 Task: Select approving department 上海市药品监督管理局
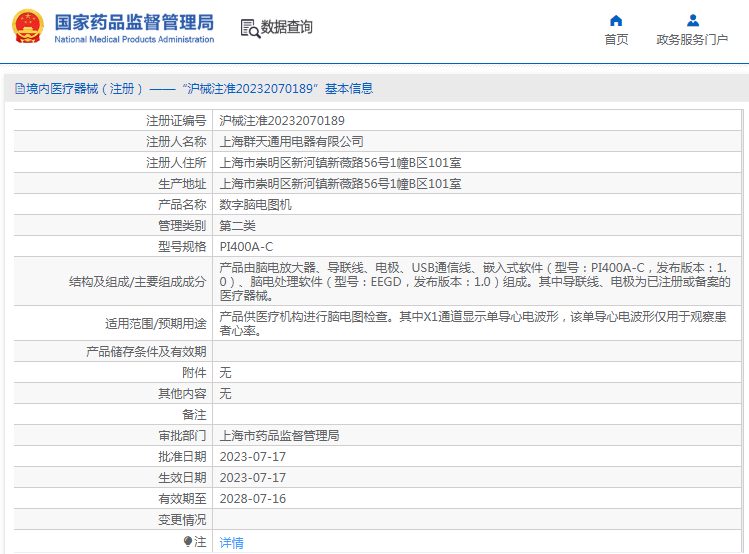pyautogui.click(x=279, y=436)
